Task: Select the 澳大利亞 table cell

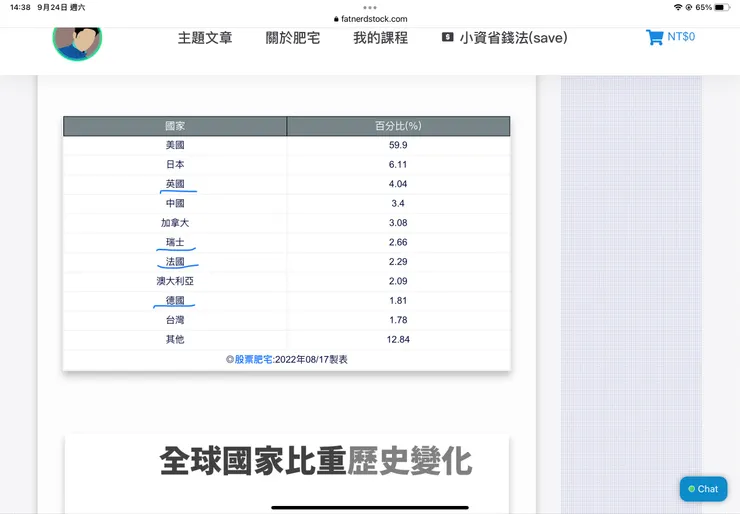Action: pyautogui.click(x=175, y=281)
